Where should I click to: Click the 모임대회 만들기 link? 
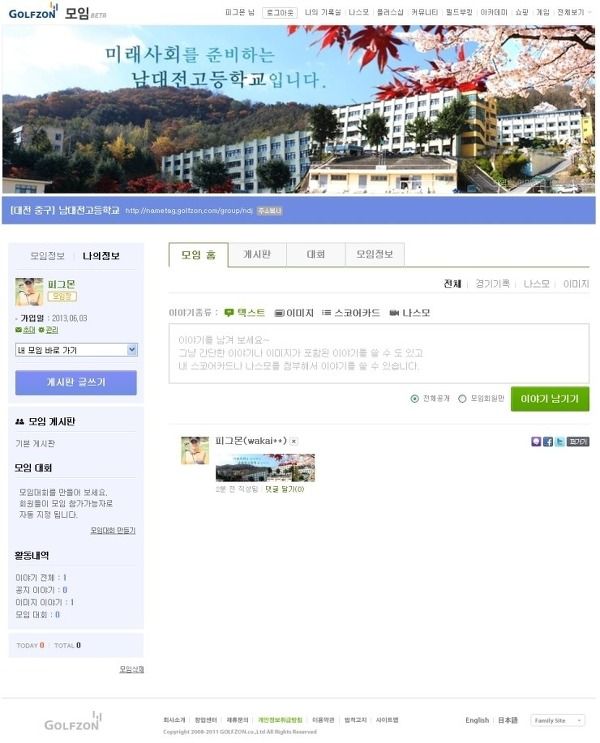click(x=113, y=530)
